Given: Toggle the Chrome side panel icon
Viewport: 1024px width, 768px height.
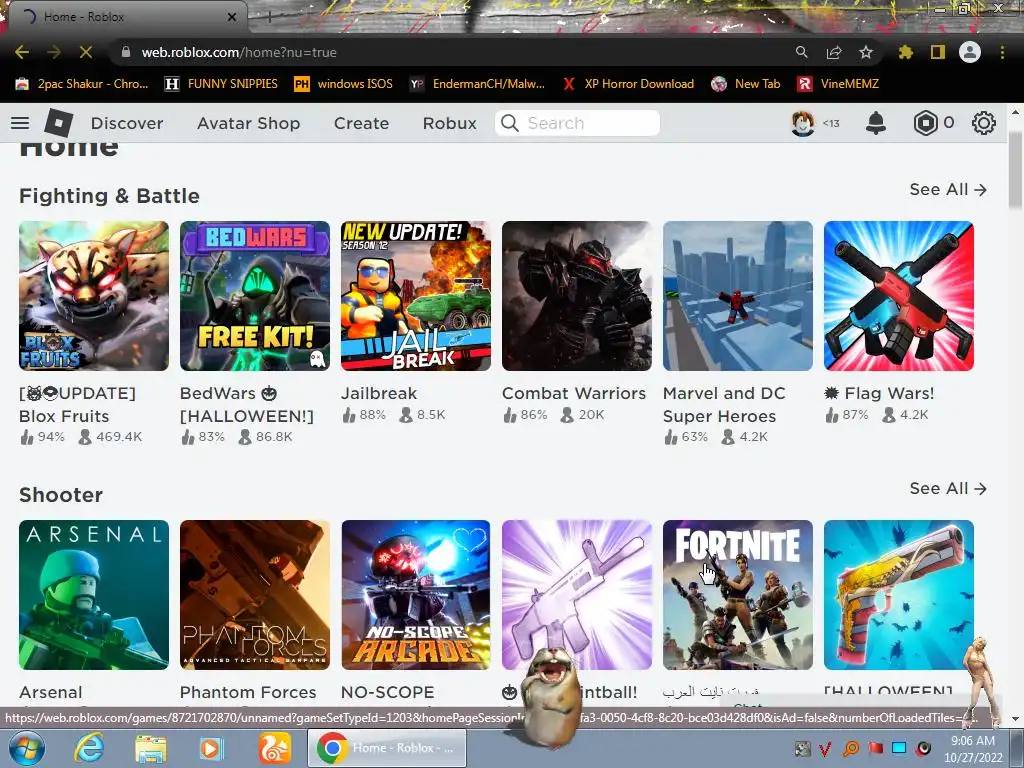Looking at the screenshot, I should point(938,52).
